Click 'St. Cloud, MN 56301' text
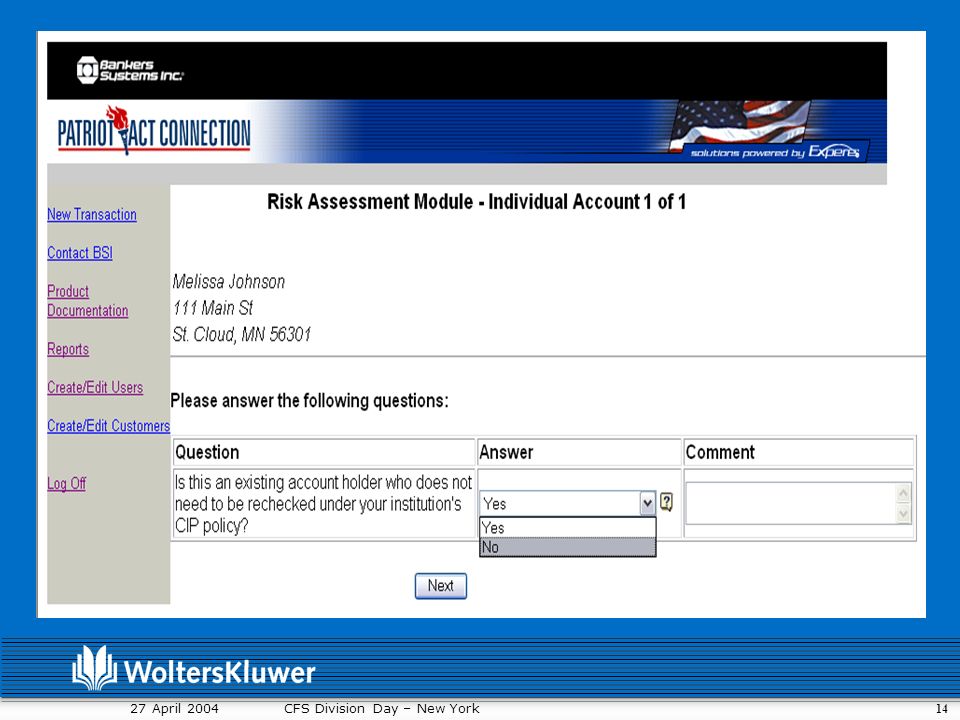This screenshot has height=720, width=960. coord(241,335)
